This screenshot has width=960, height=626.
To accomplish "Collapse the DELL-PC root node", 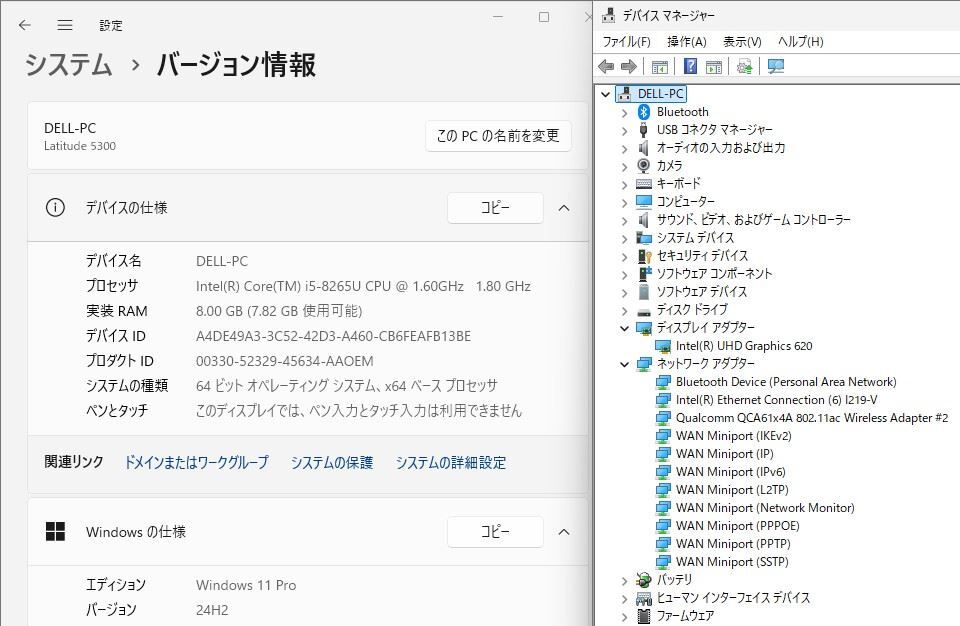I will tap(606, 94).
